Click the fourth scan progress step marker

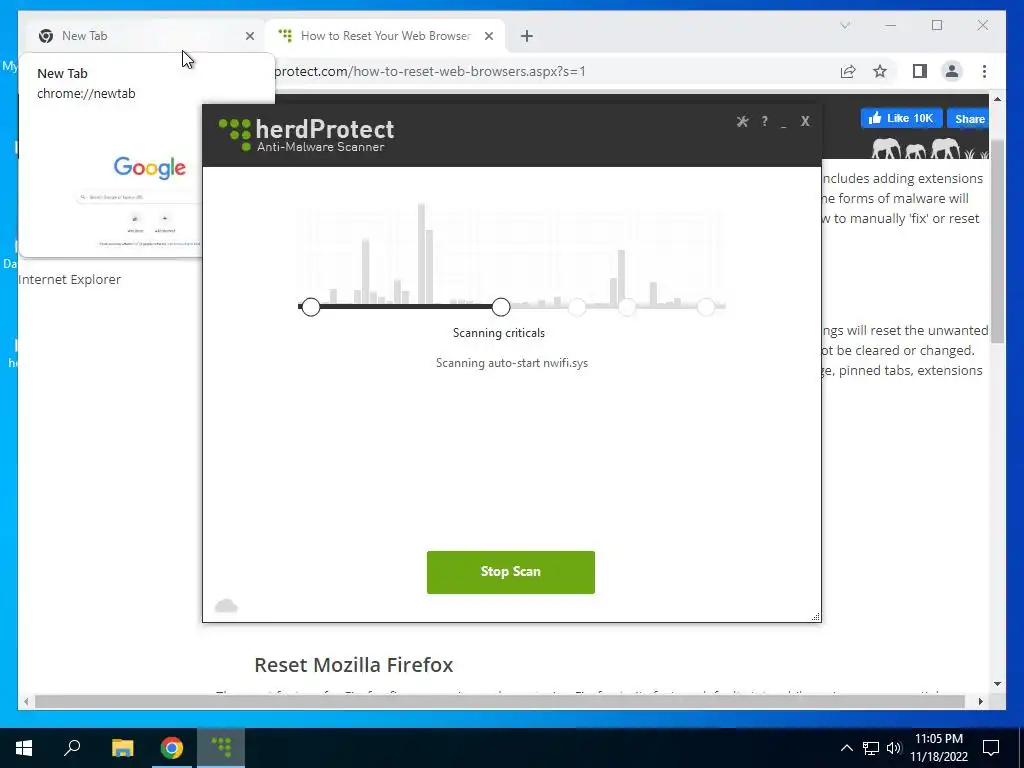point(627,306)
